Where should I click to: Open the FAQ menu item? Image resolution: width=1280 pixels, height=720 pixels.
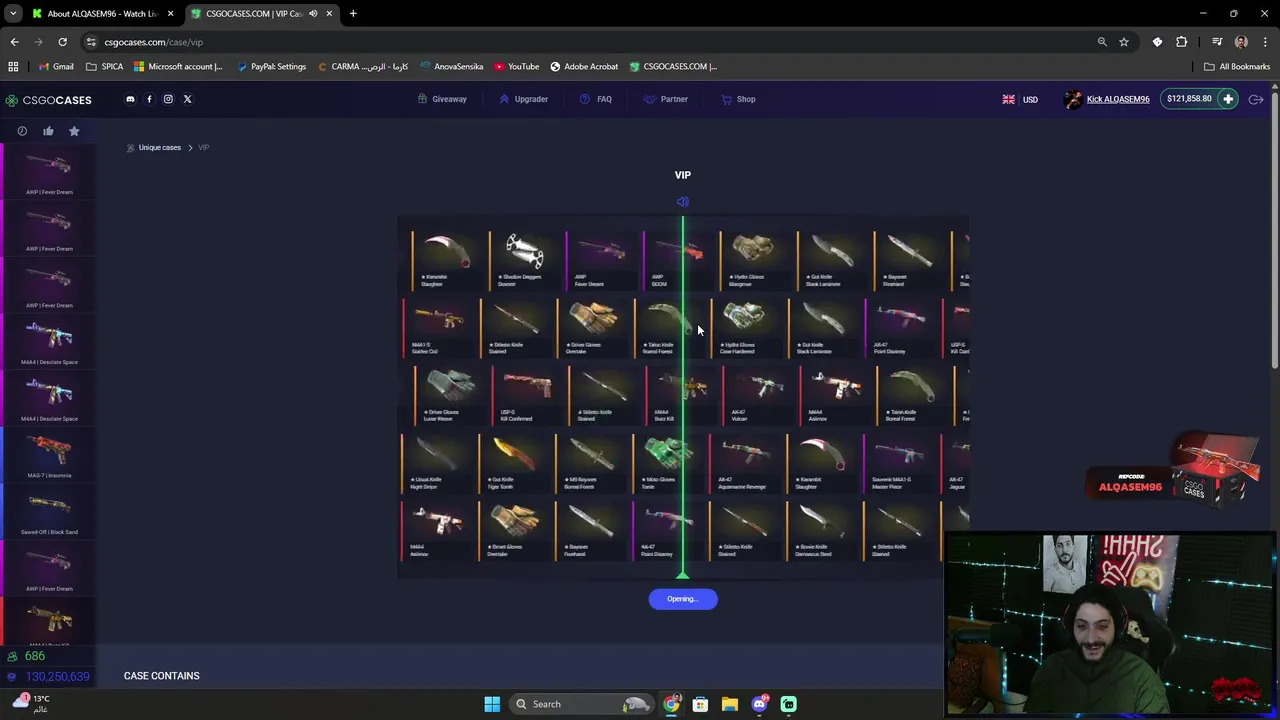coord(596,99)
